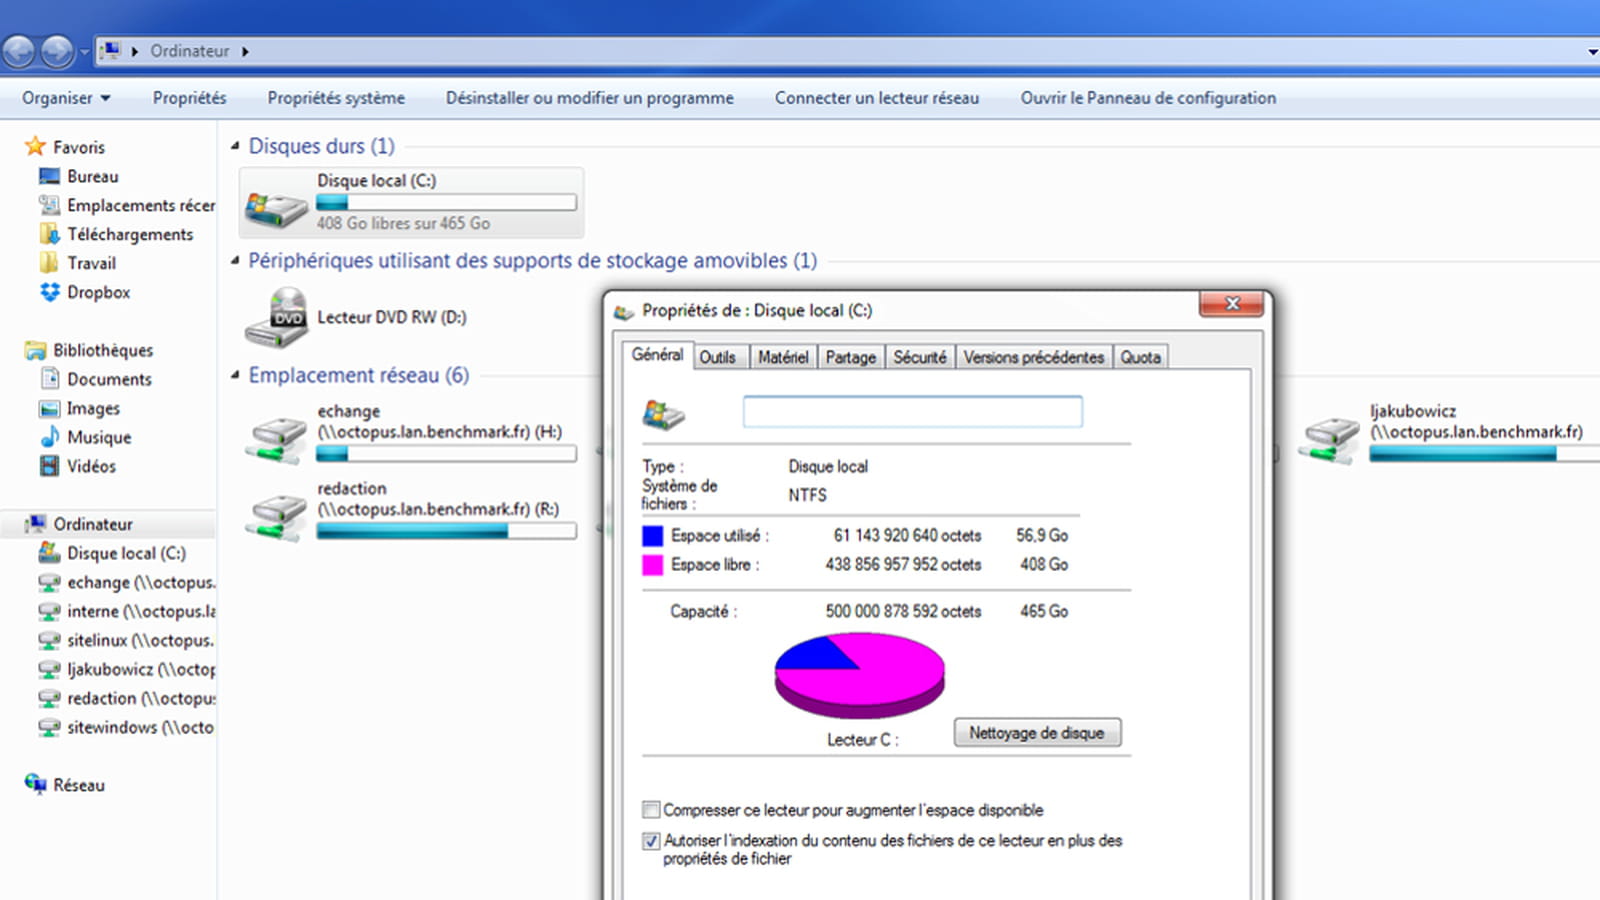
Task: Click the Forward navigation arrow button
Action: click(57, 51)
